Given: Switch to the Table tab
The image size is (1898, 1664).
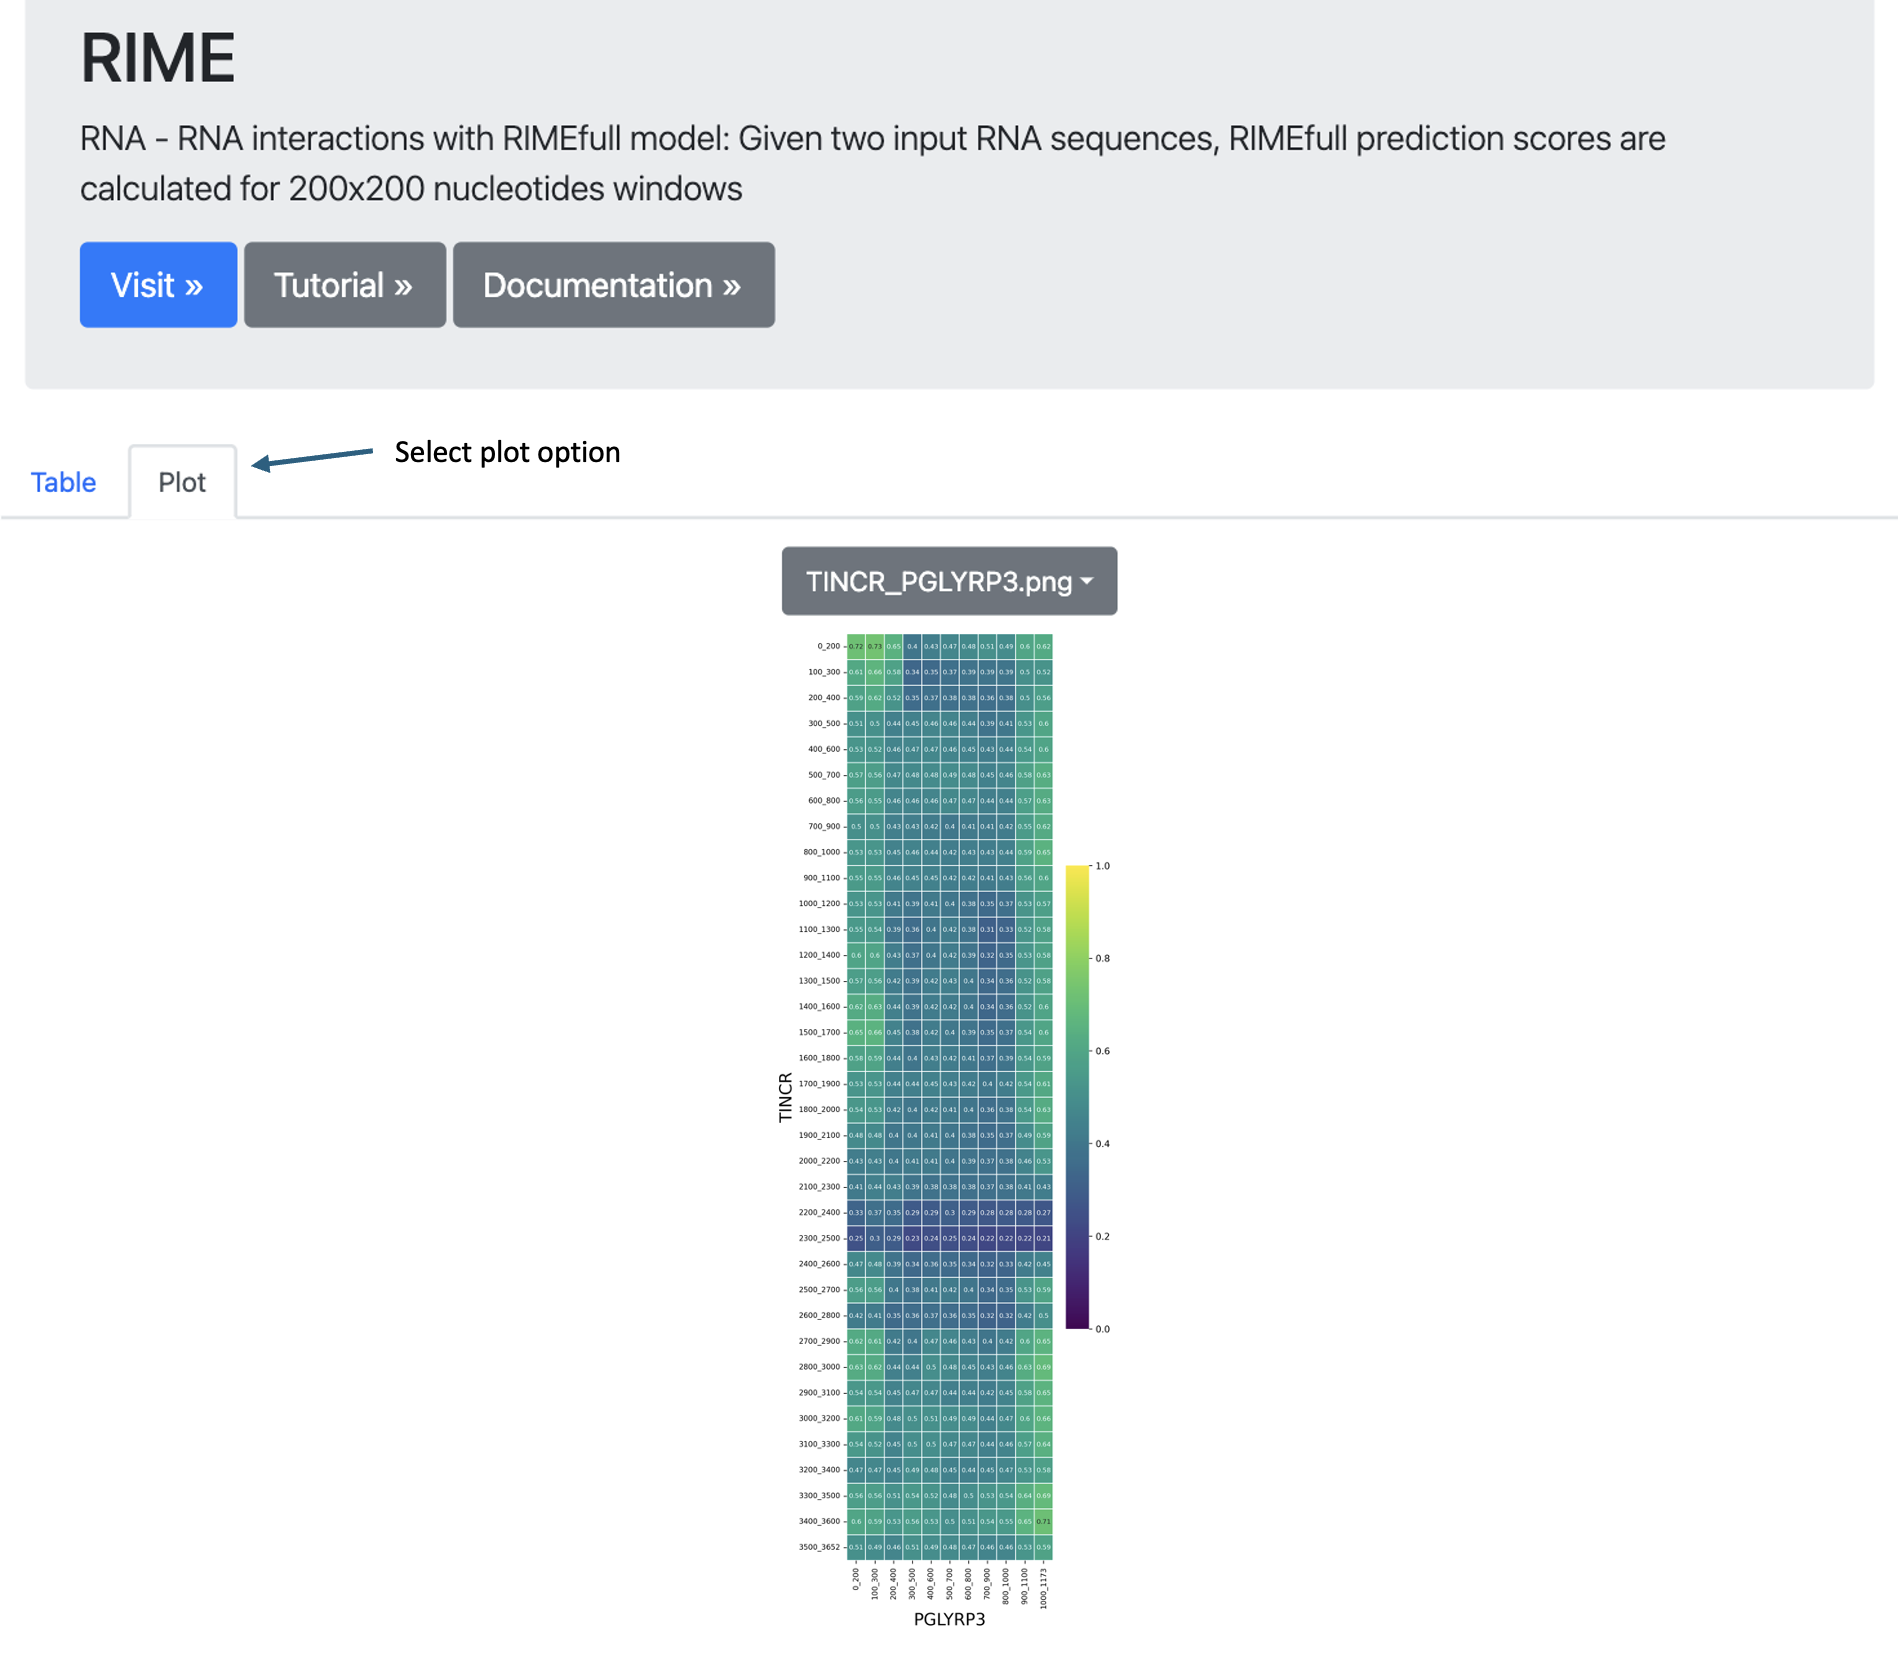Looking at the screenshot, I should (63, 482).
